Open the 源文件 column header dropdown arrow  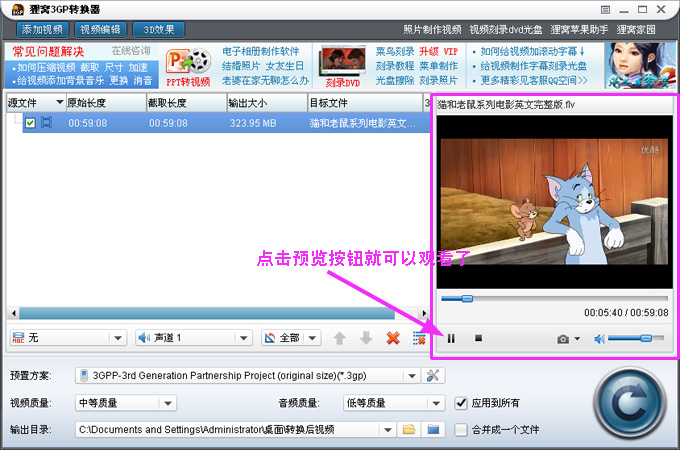click(59, 103)
